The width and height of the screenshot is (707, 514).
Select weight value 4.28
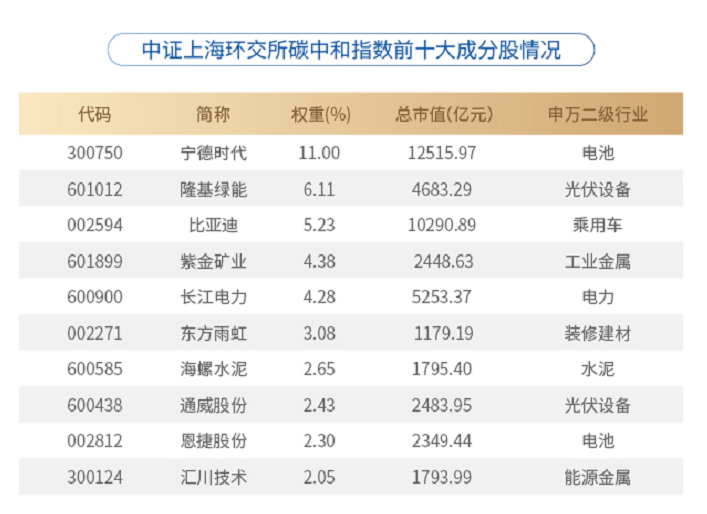pyautogui.click(x=319, y=297)
